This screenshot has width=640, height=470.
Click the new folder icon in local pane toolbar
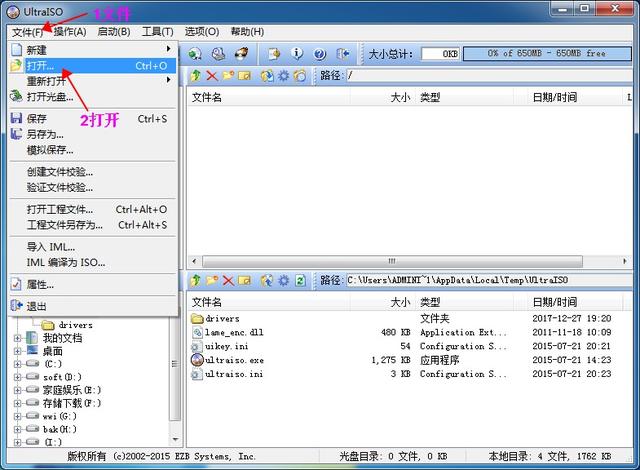[212, 280]
